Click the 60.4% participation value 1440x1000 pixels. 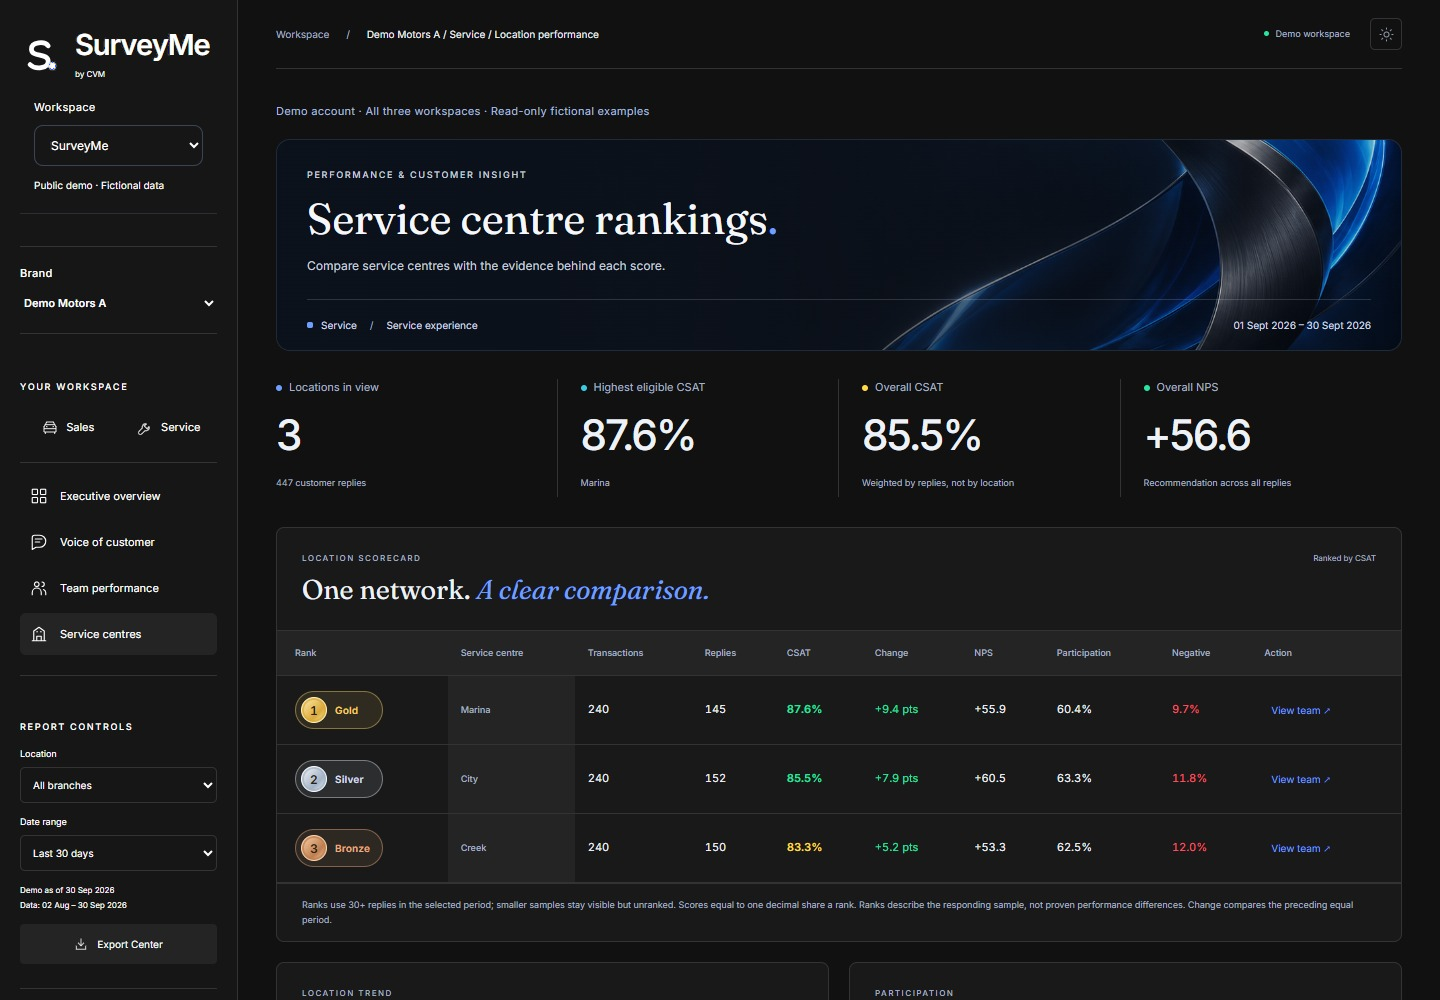1074,709
